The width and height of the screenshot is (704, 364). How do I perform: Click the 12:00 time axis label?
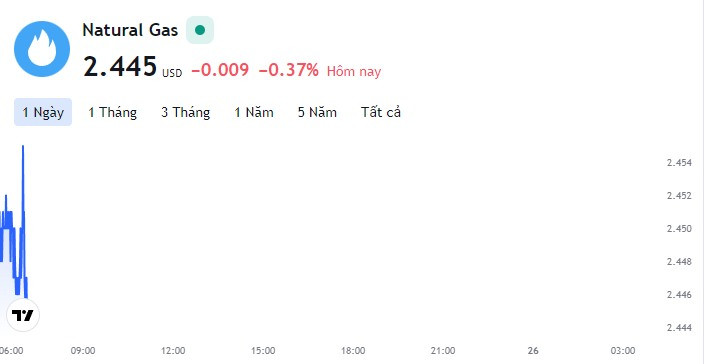[173, 351]
